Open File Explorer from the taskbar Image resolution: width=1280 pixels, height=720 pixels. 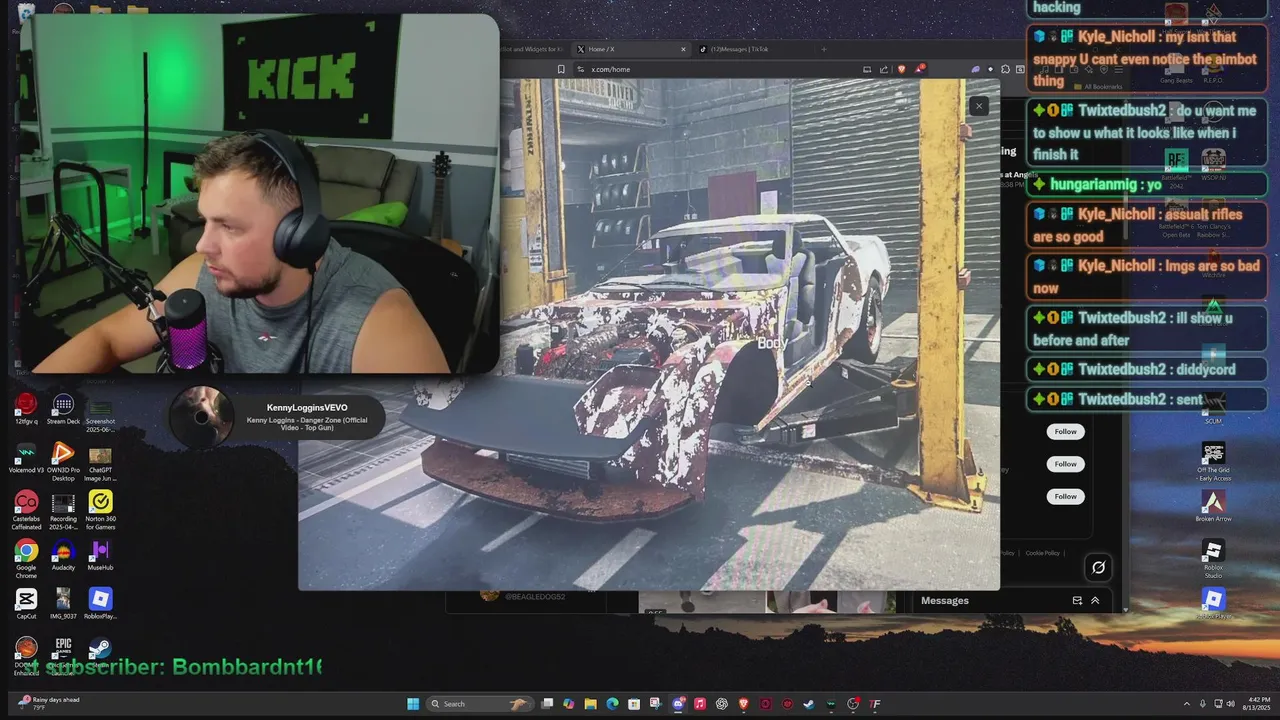coord(590,704)
